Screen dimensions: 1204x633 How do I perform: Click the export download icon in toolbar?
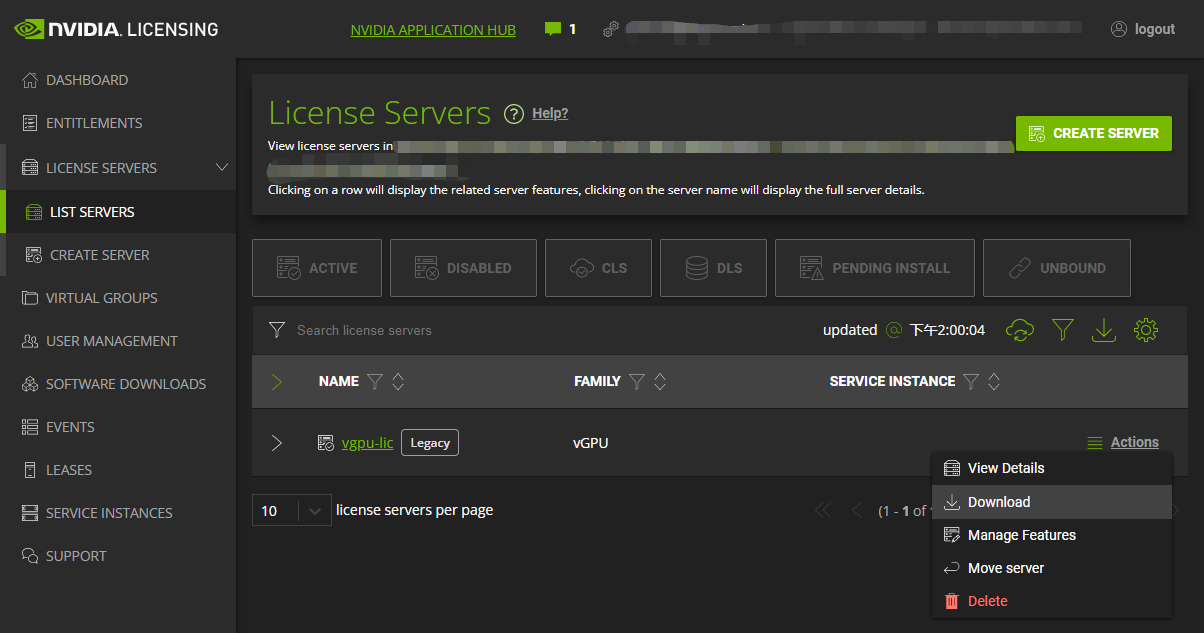pyautogui.click(x=1104, y=330)
